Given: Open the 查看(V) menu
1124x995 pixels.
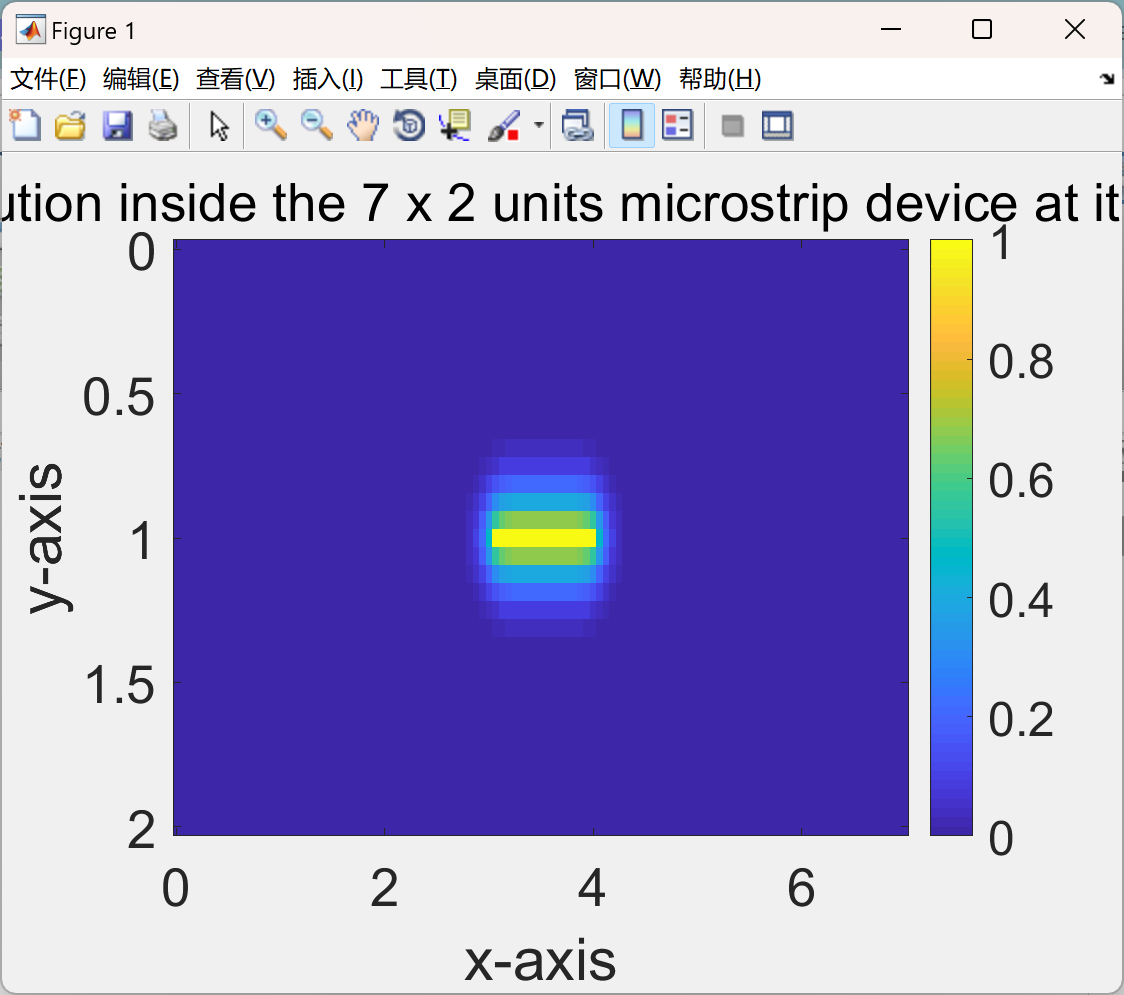Looking at the screenshot, I should click(236, 79).
